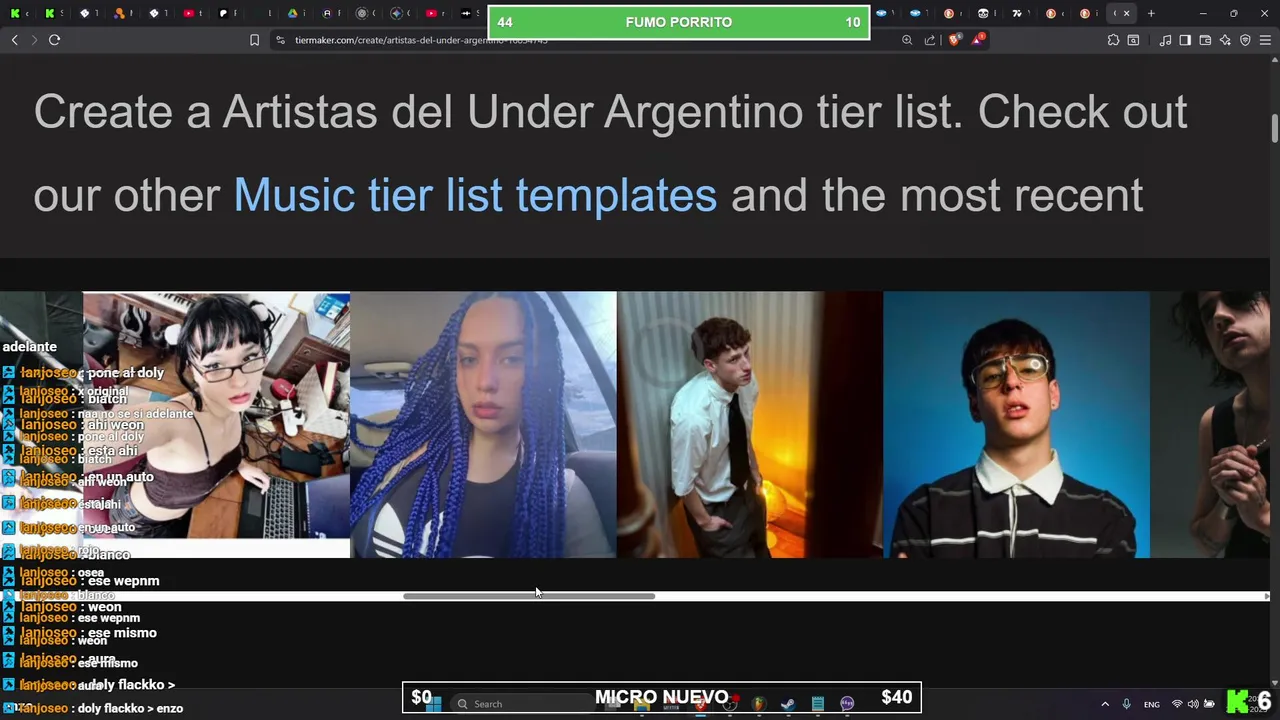Open the Brave Playlist music icon
Screen dimensions: 1280x720
(x=1165, y=40)
